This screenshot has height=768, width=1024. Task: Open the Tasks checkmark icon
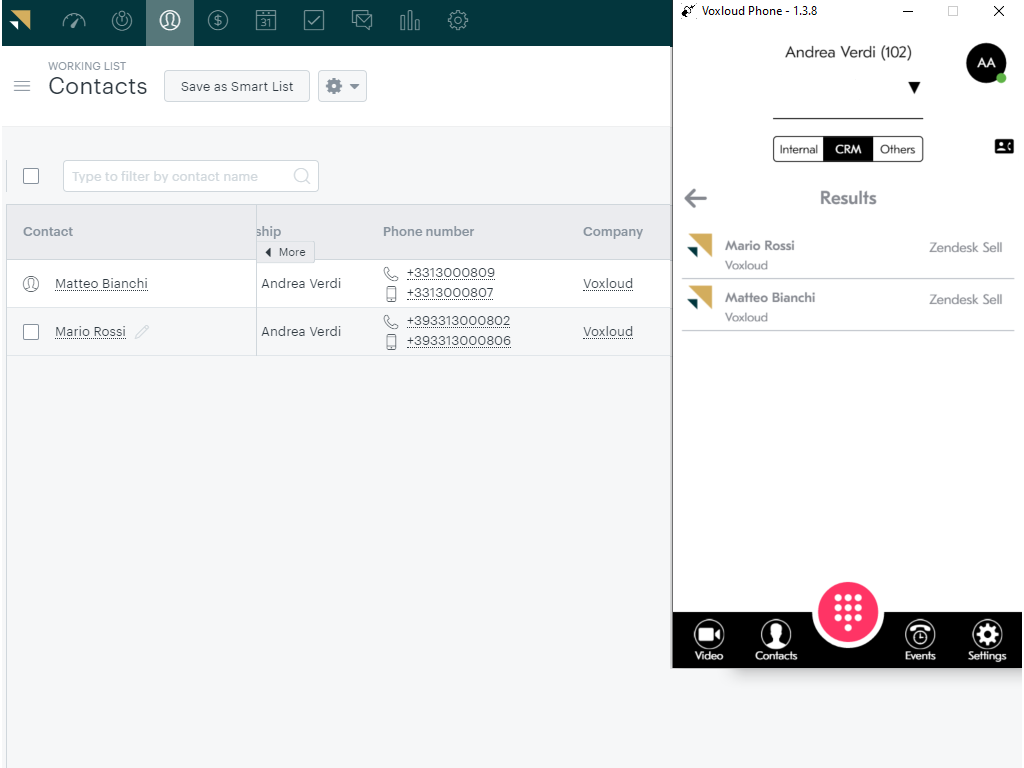(314, 21)
